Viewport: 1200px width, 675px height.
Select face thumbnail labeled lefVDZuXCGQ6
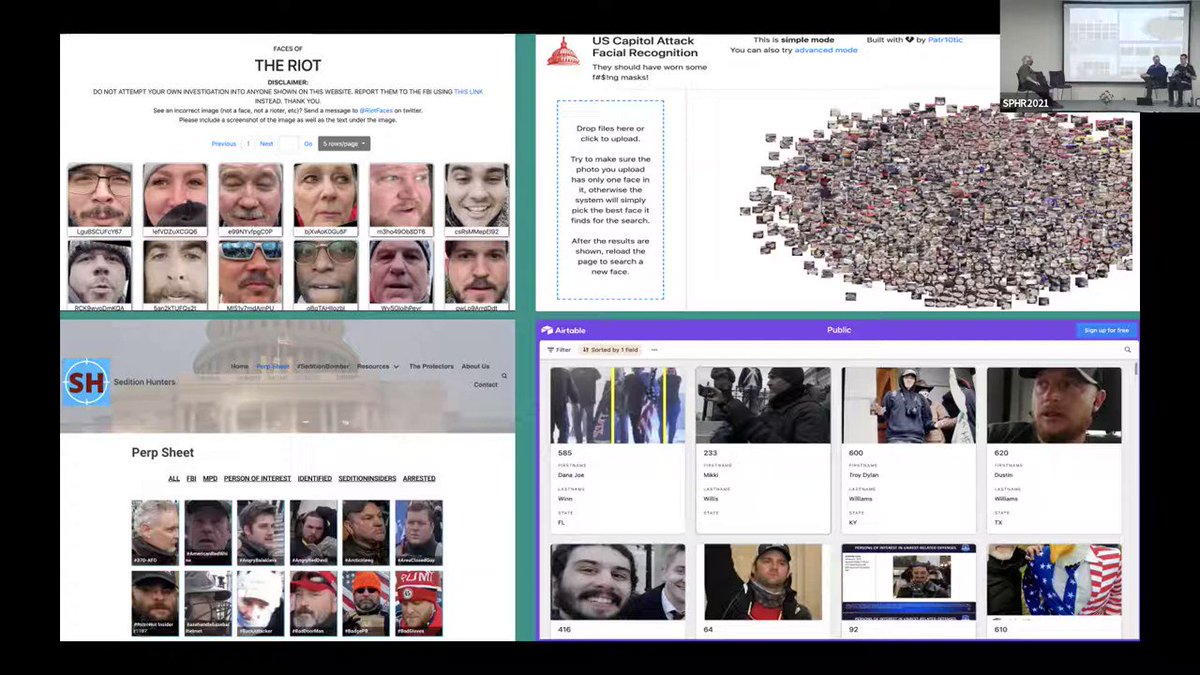(x=175, y=200)
